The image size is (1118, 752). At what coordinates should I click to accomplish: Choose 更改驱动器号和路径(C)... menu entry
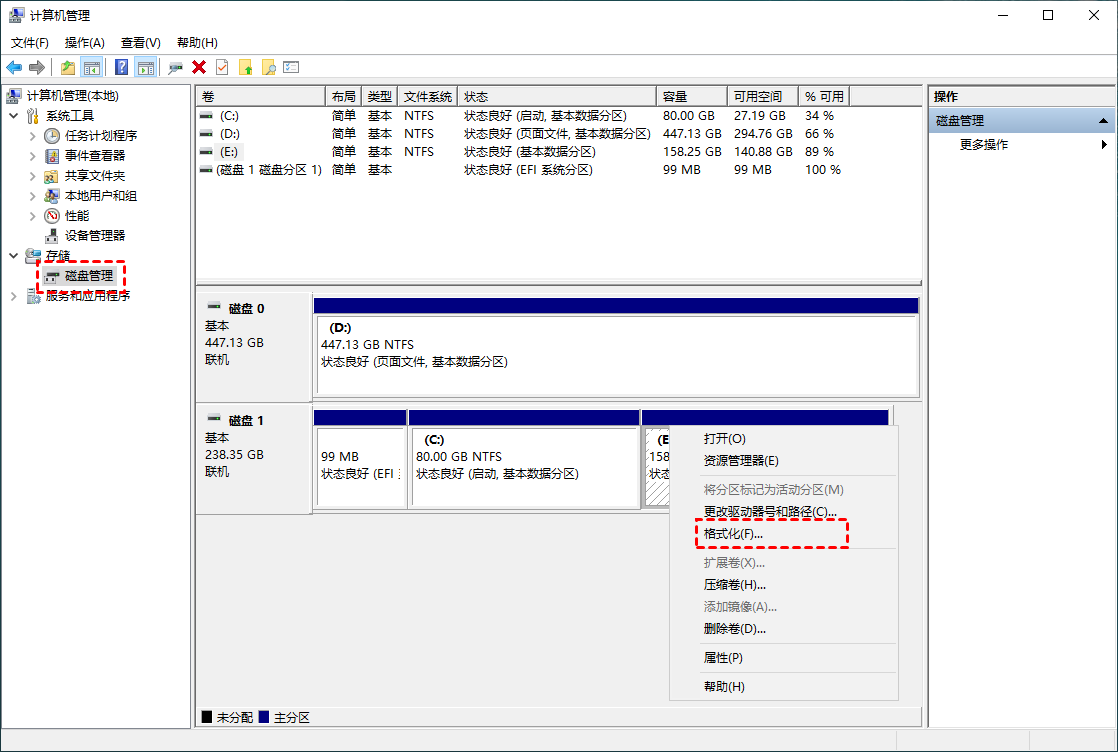pos(784,512)
